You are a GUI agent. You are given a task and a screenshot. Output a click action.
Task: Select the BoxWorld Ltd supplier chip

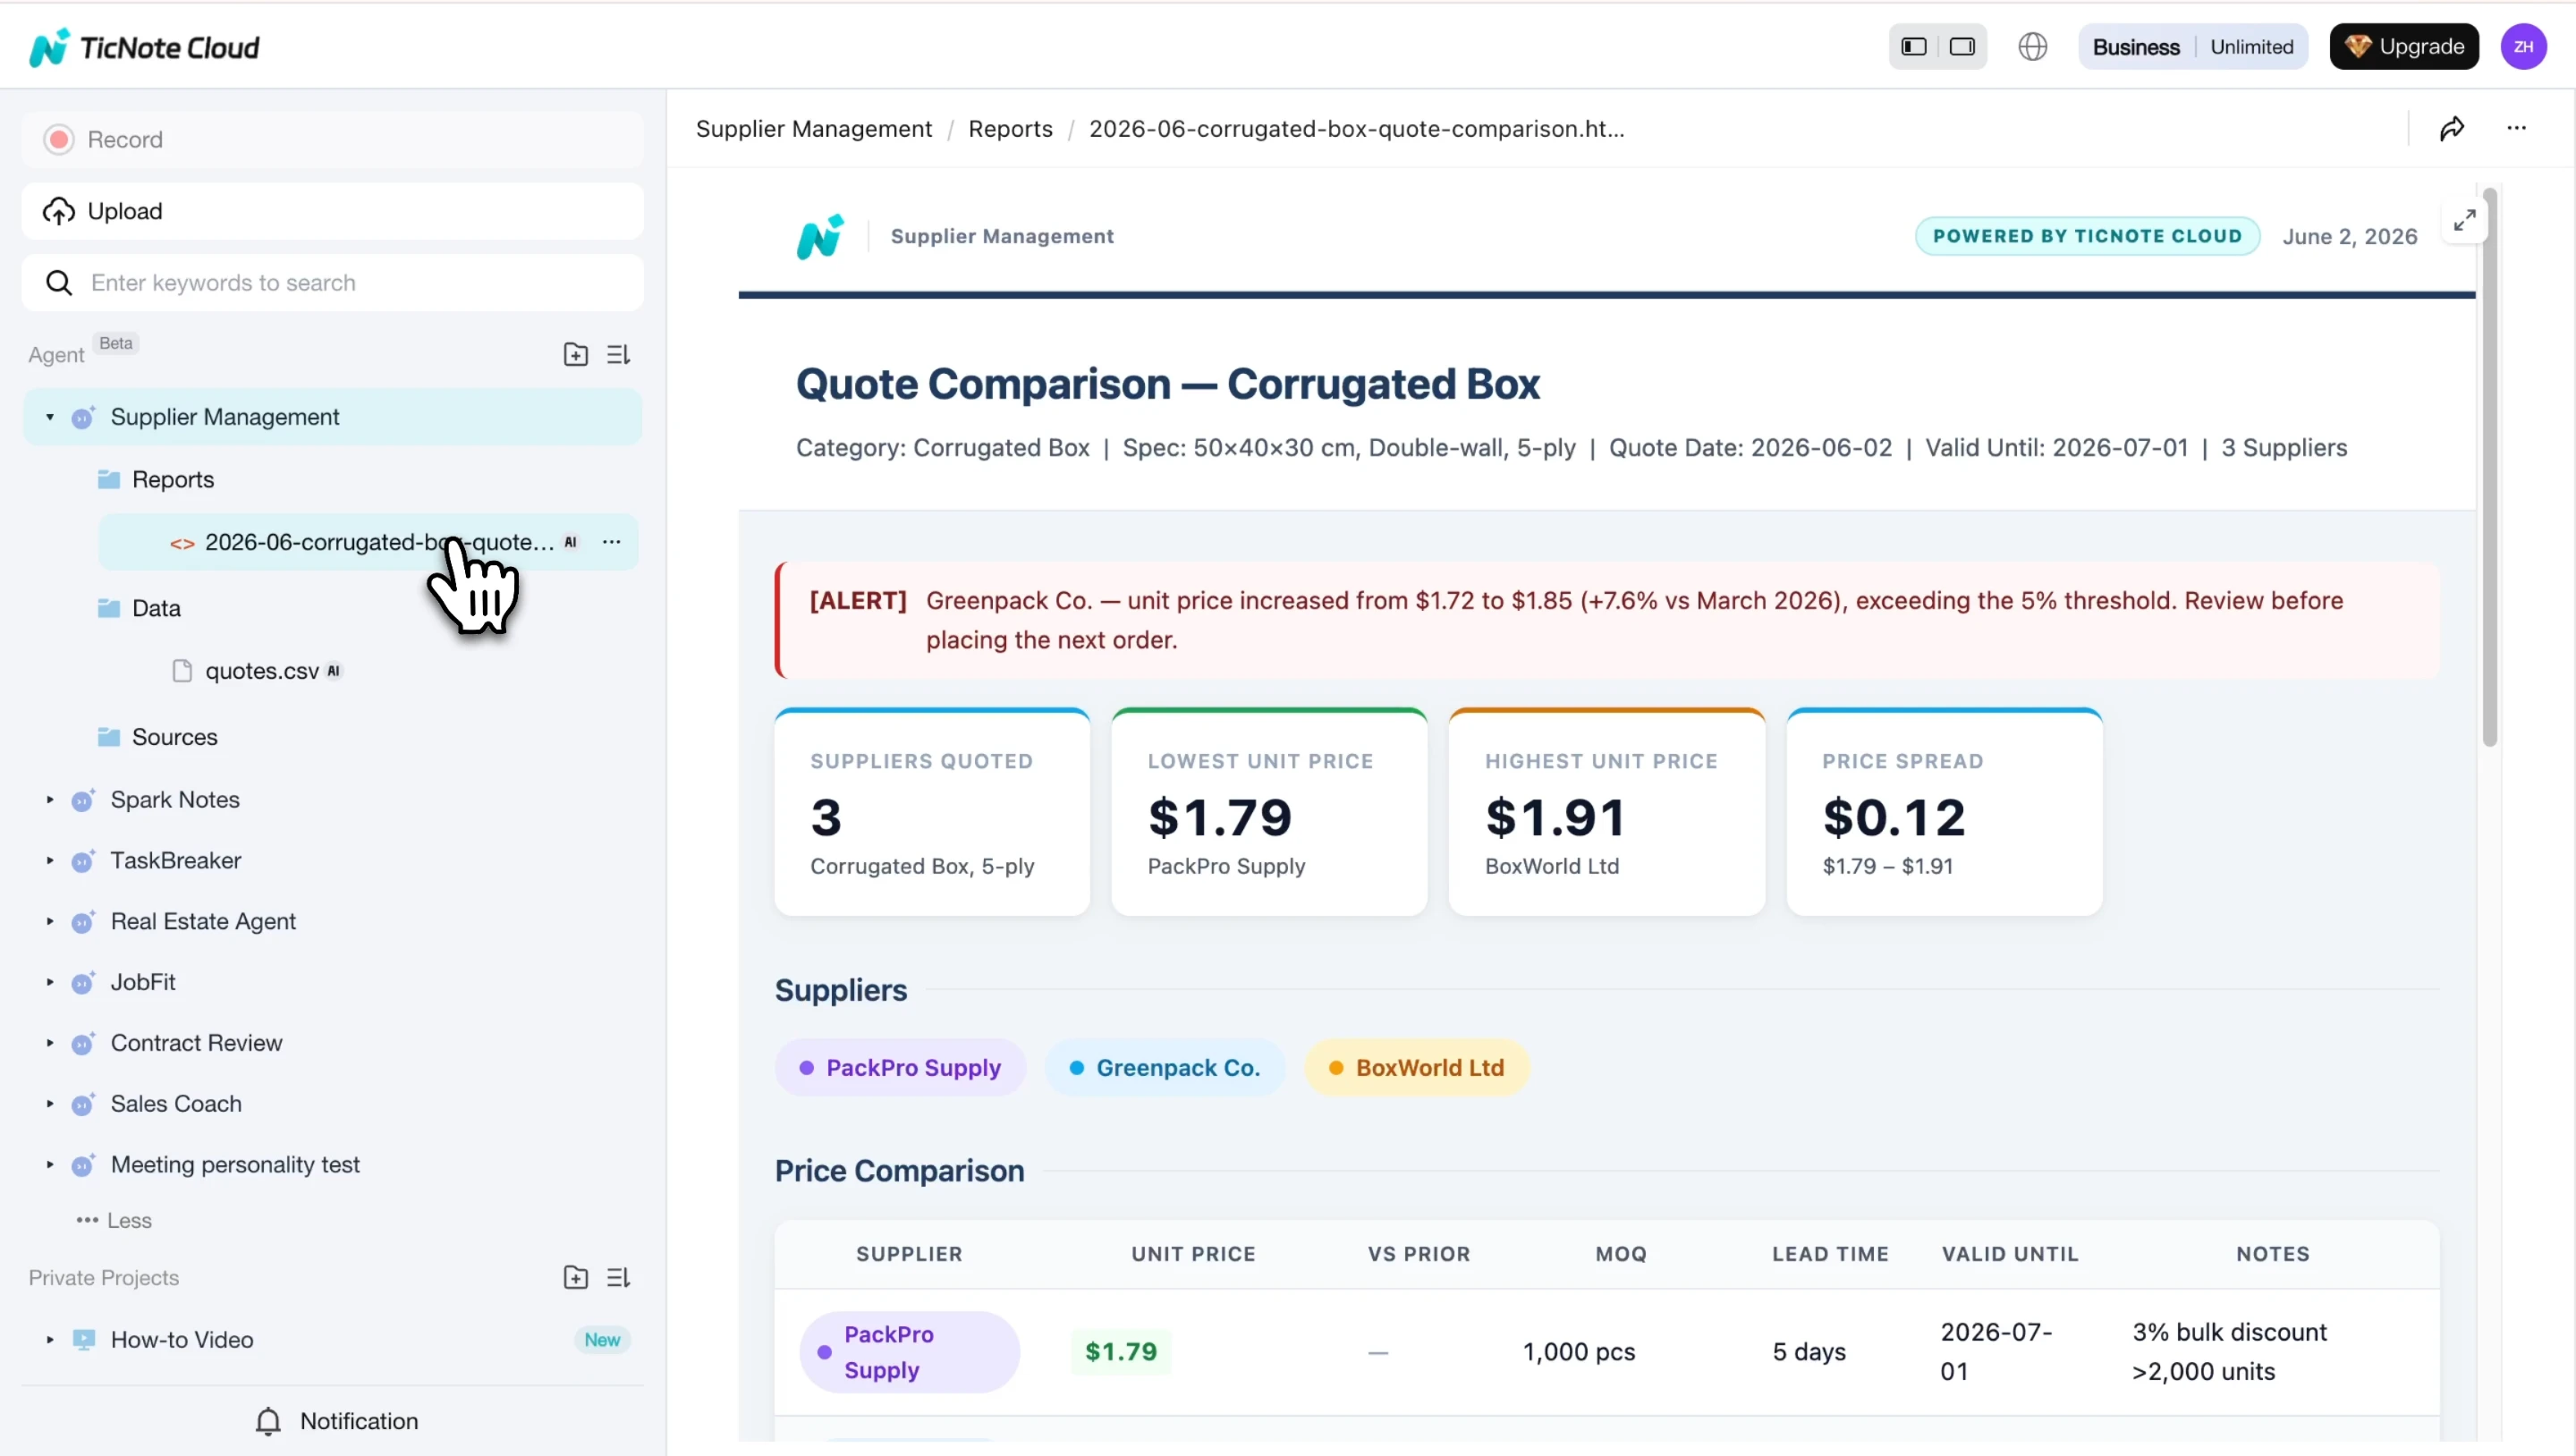coord(1416,1068)
